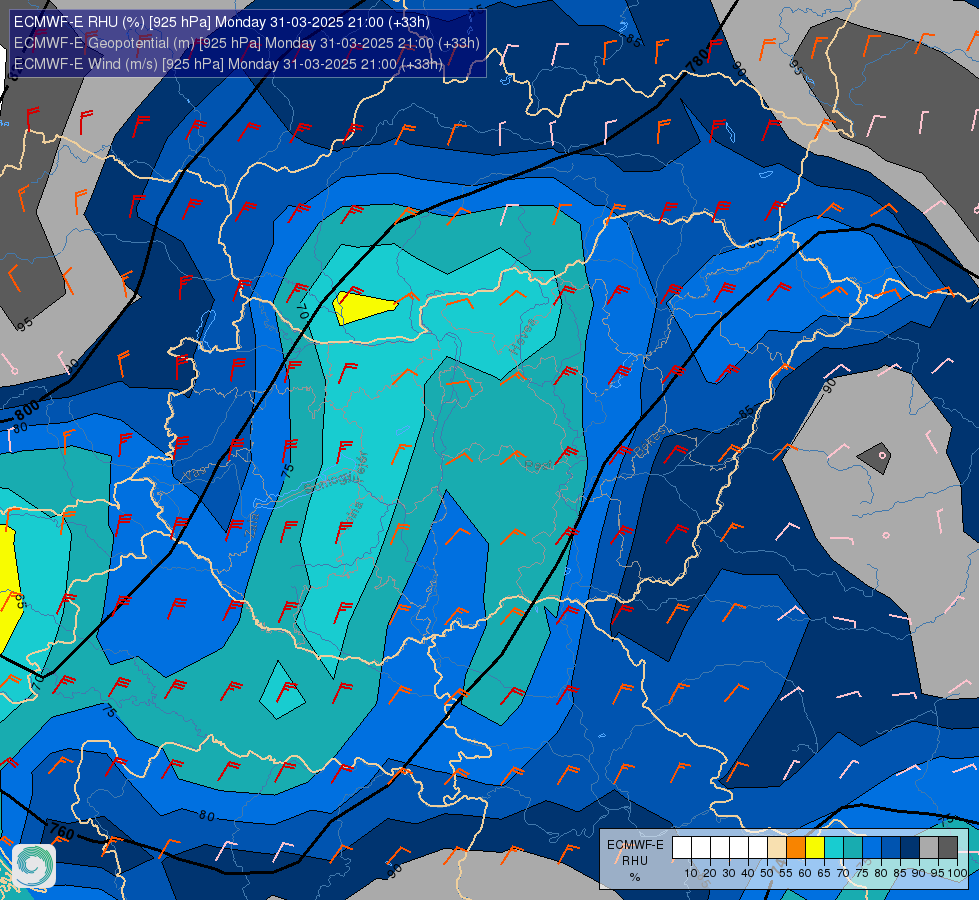
Task: Click the central yellow humidity patch with a wind barb
Action: click(x=363, y=308)
